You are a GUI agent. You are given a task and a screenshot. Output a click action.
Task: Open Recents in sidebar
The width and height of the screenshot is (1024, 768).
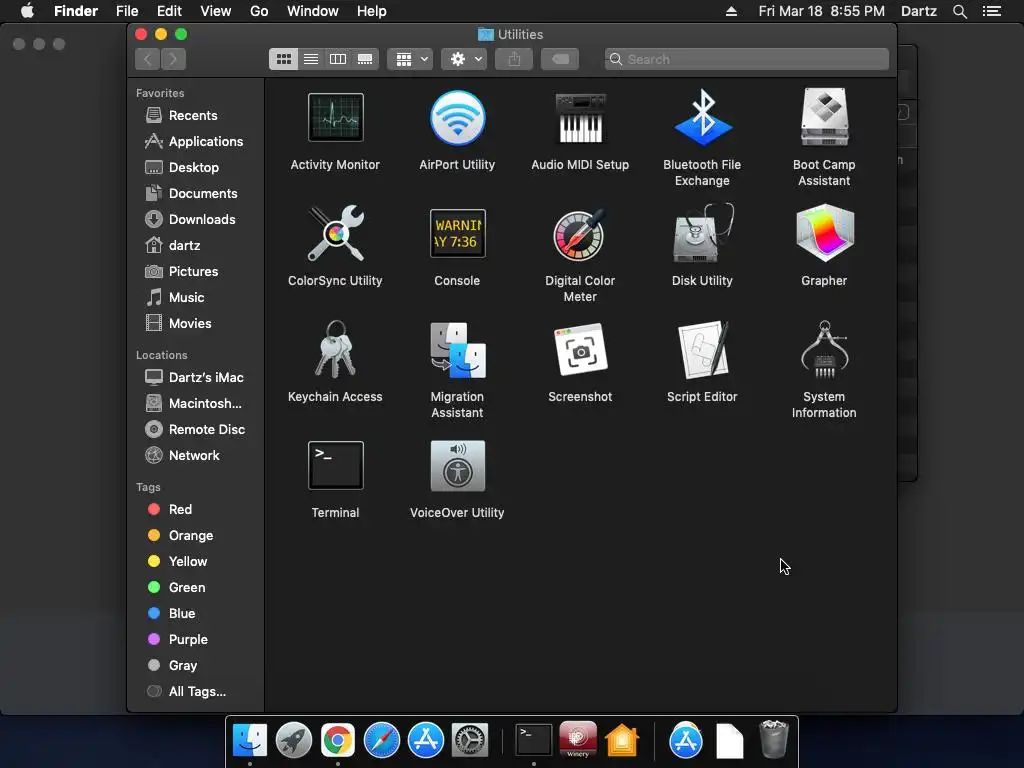click(x=193, y=116)
